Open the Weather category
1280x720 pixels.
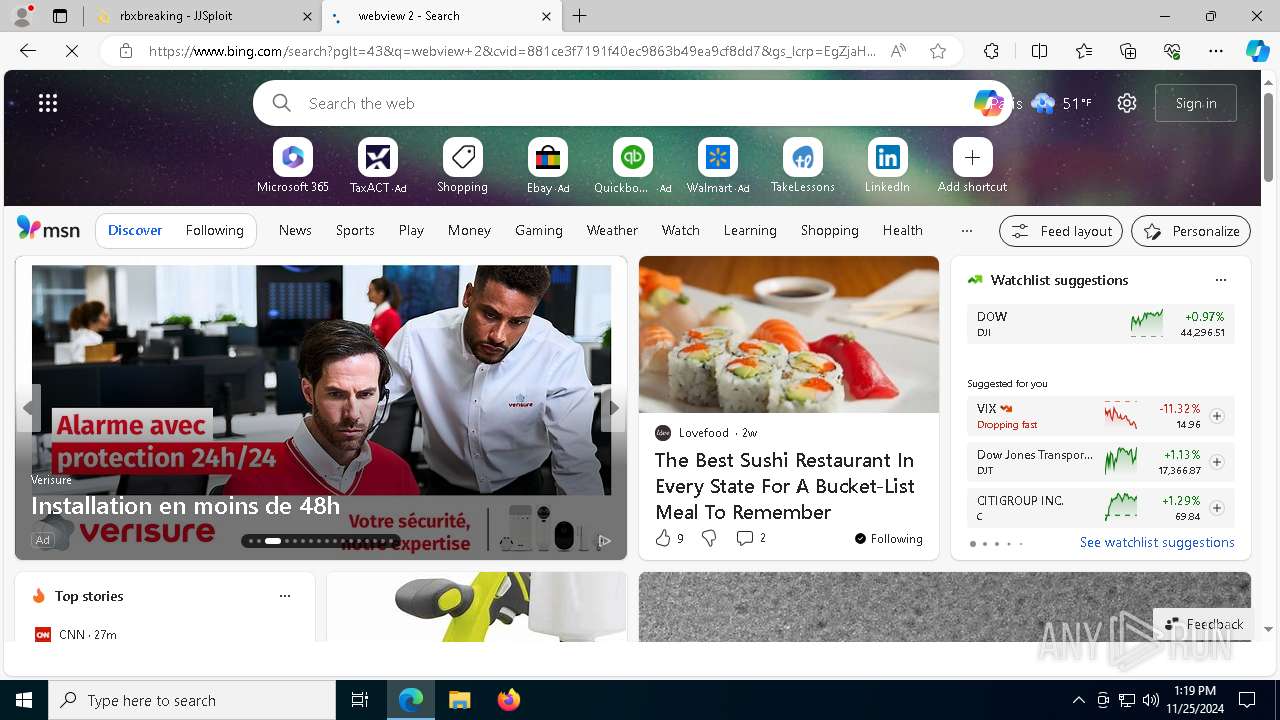(x=612, y=230)
